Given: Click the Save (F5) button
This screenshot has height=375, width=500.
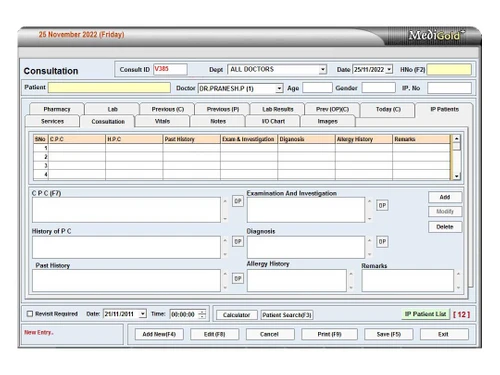Looking at the screenshot, I should [x=389, y=334].
